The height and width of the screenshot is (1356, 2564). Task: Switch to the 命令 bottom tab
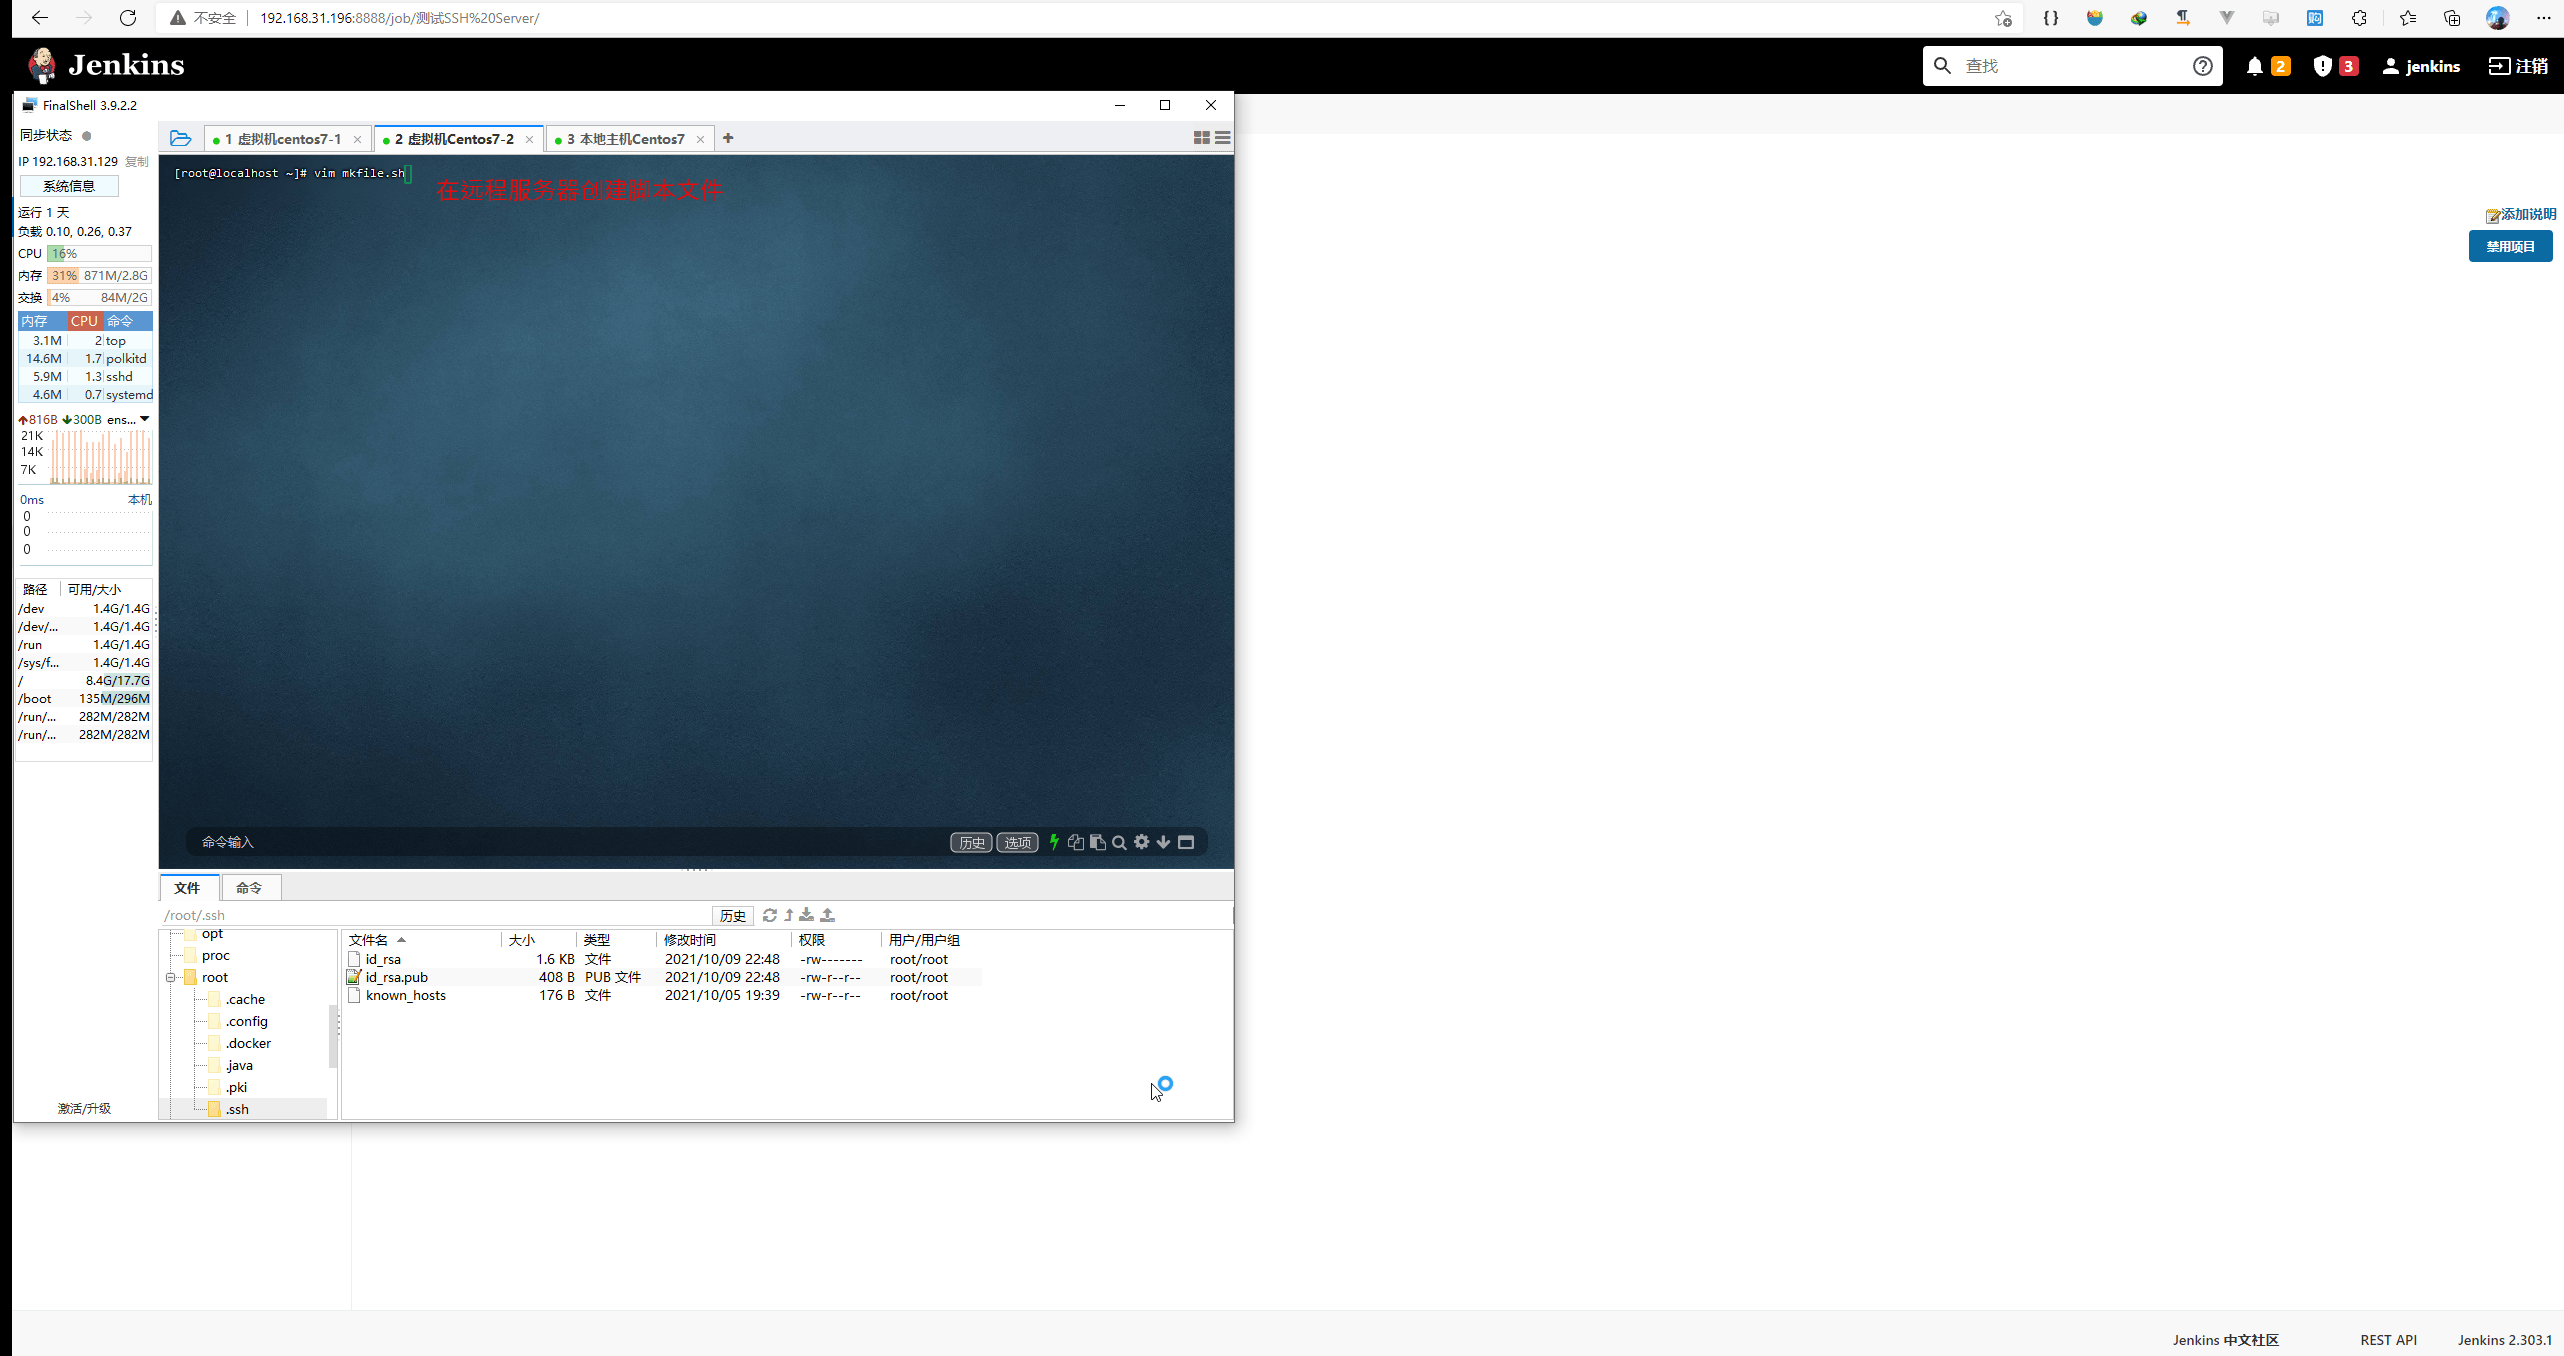coord(249,887)
